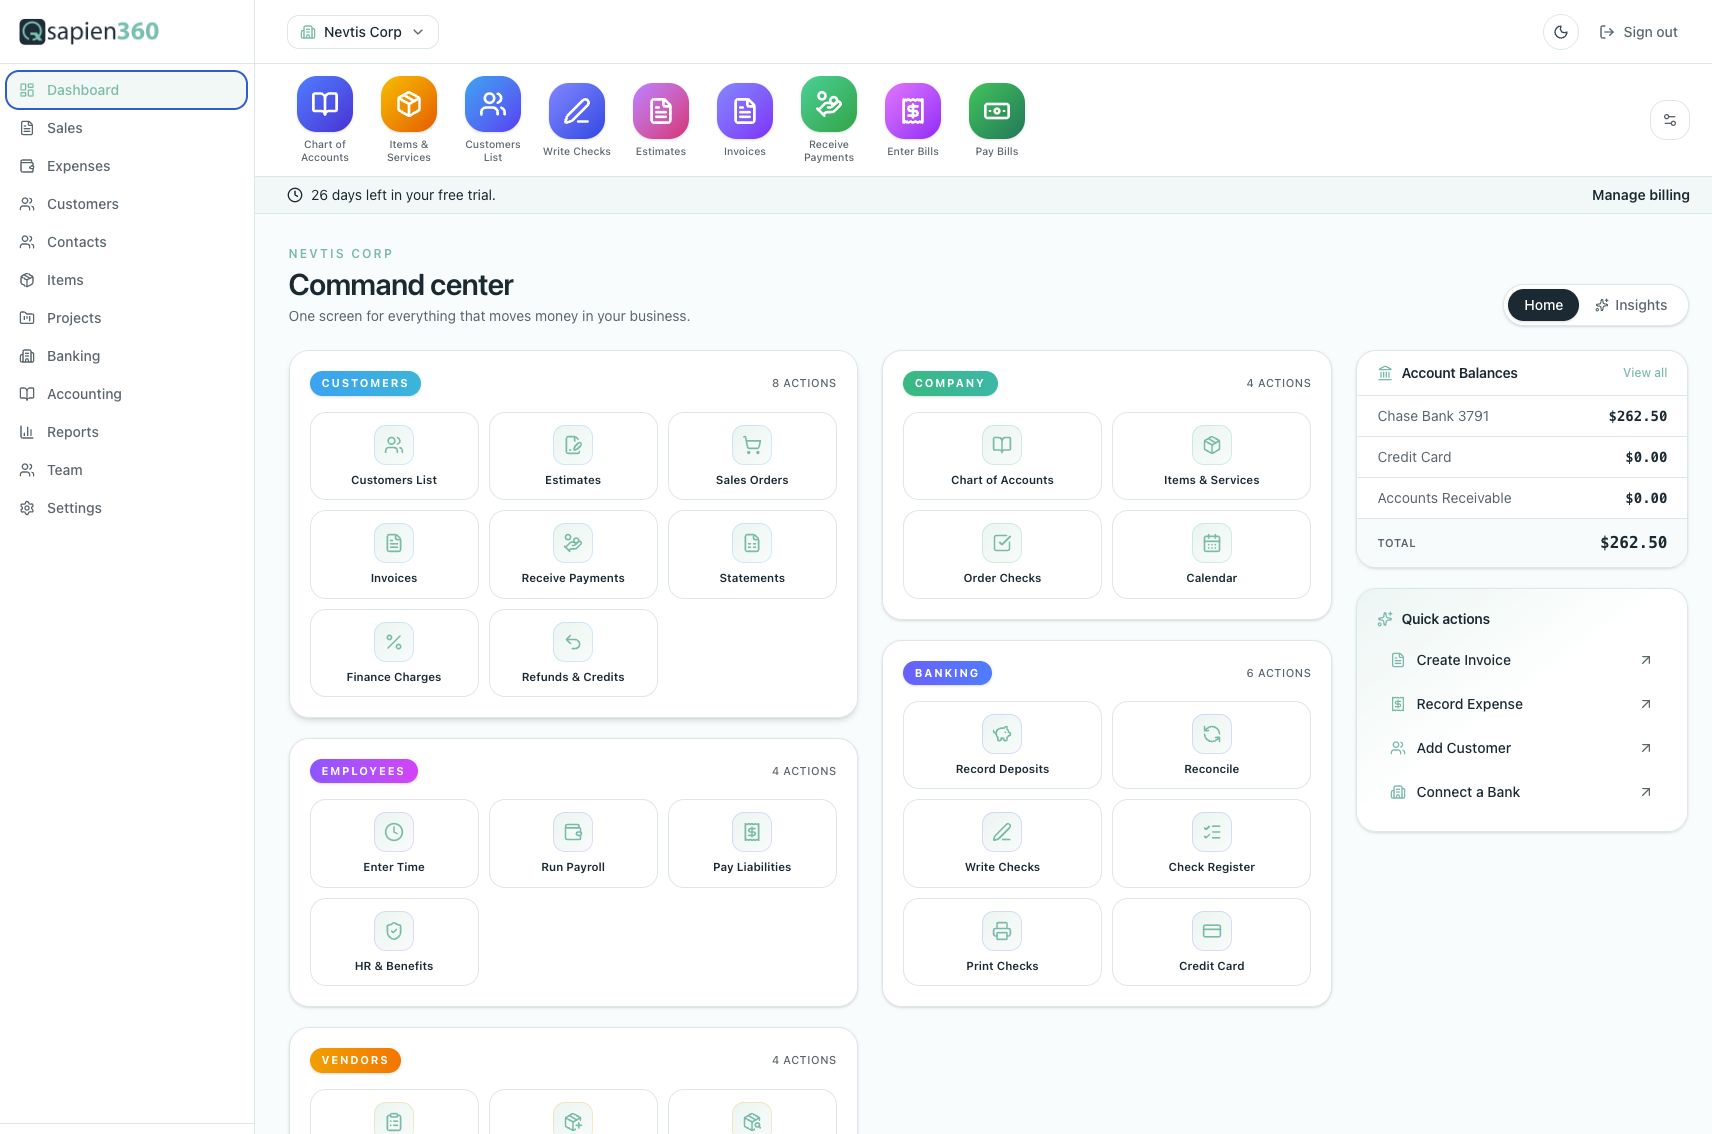Viewport: 1712px width, 1134px height.
Task: Open Chart of Accounts shortcut in top toolbar
Action: point(325,119)
